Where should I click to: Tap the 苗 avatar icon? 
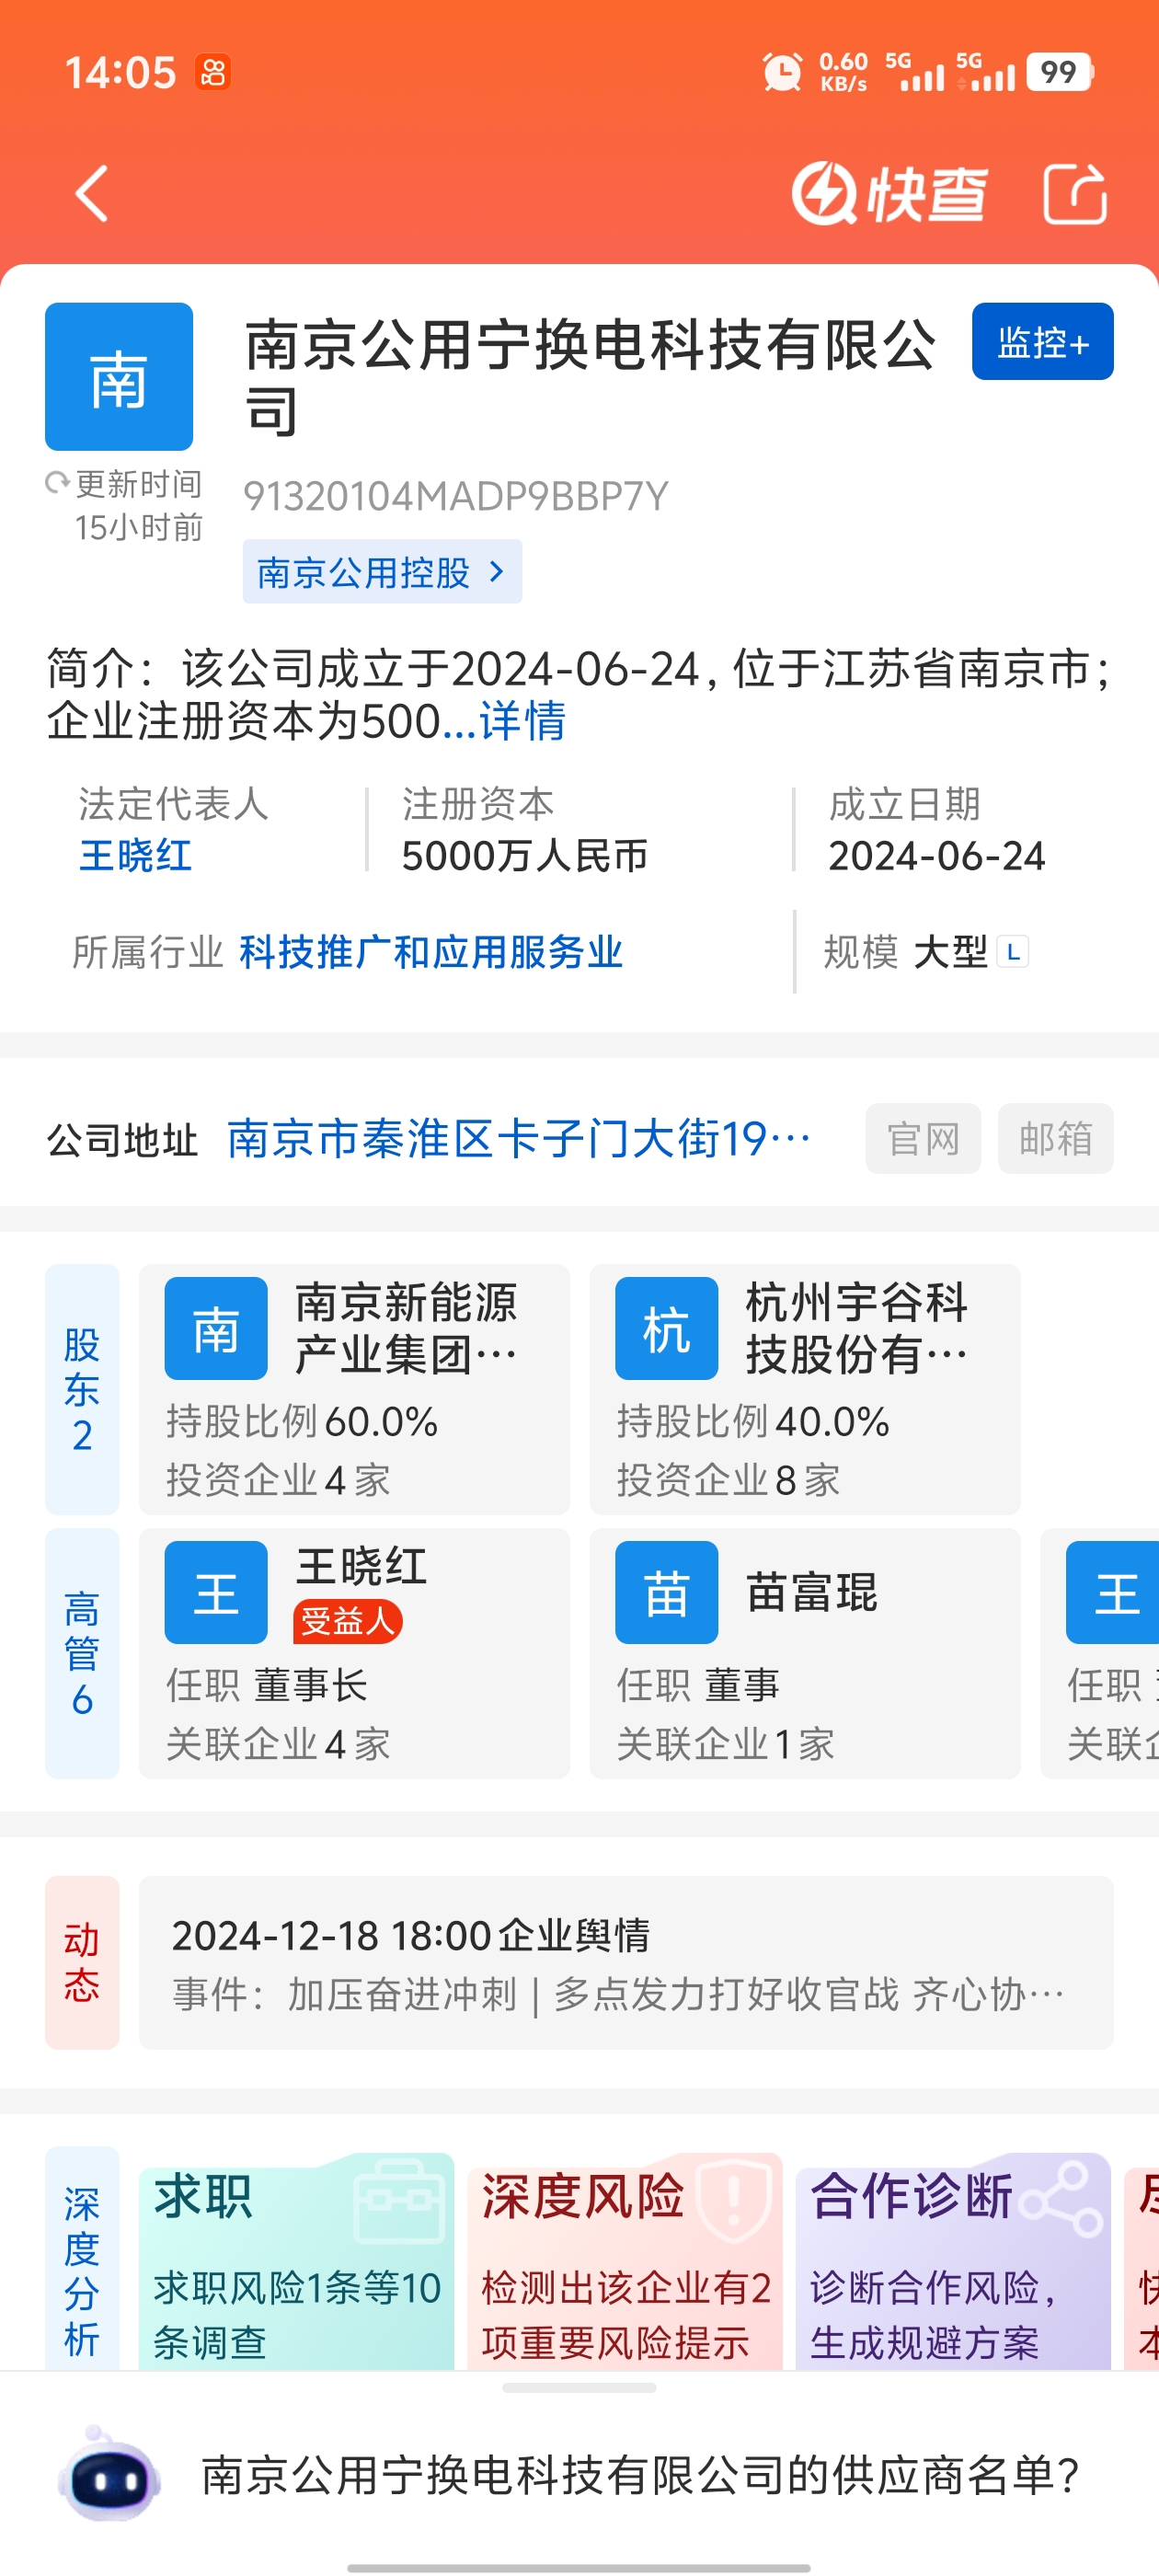click(666, 1592)
